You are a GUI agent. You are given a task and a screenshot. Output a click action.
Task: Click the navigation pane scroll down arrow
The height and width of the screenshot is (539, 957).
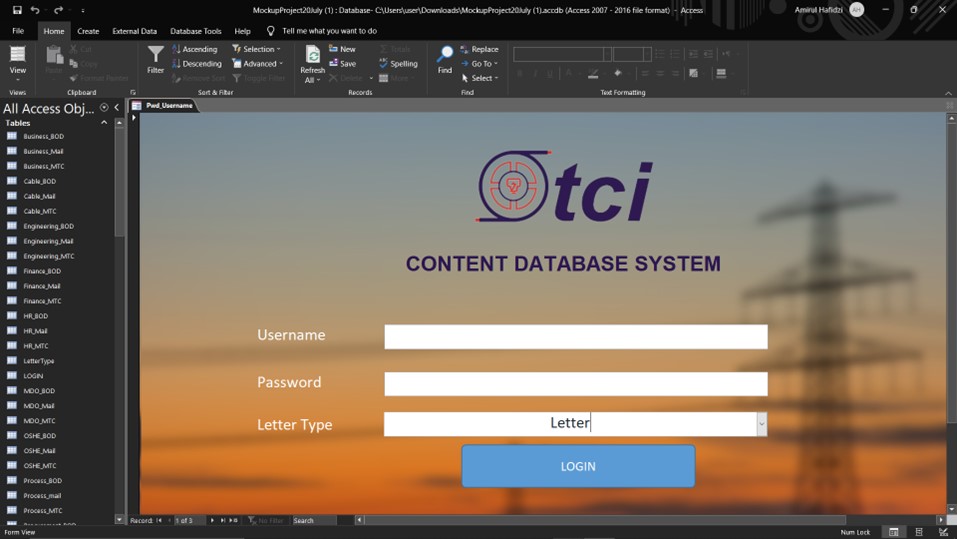pos(119,519)
